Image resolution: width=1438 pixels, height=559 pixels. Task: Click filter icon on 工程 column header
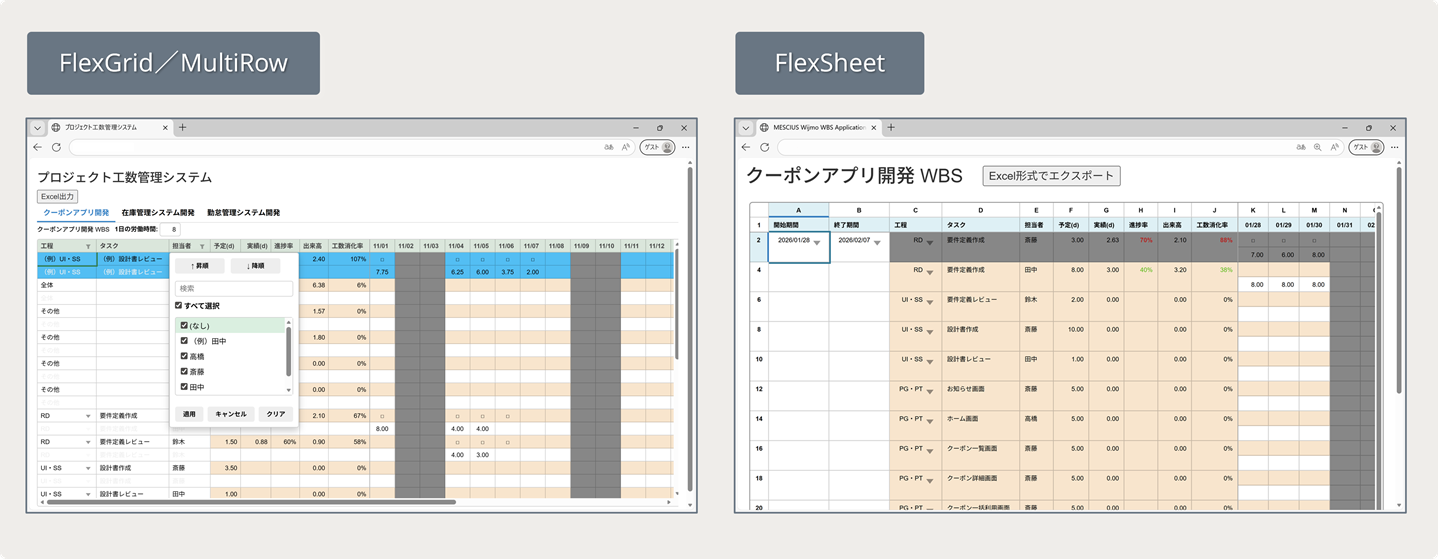[x=88, y=246]
